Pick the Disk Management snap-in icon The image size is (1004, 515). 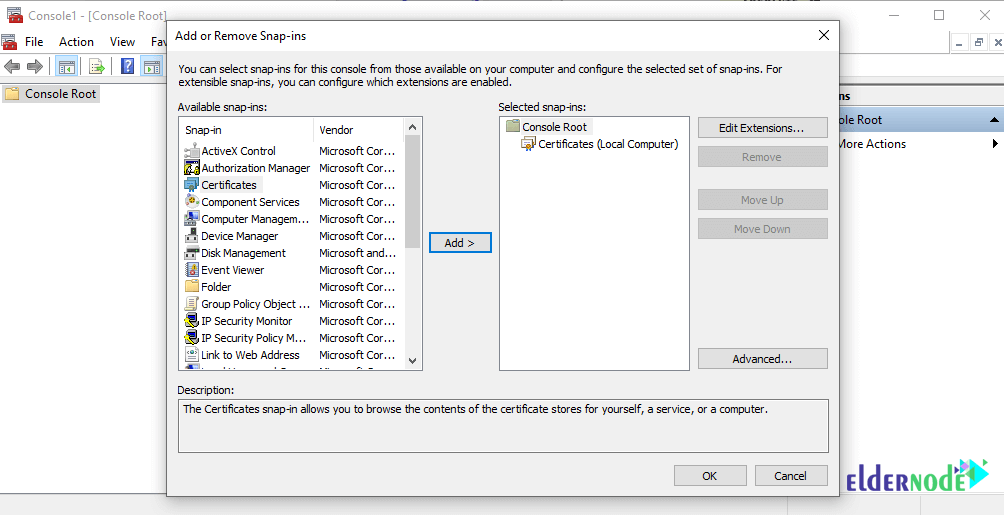pyautogui.click(x=193, y=253)
